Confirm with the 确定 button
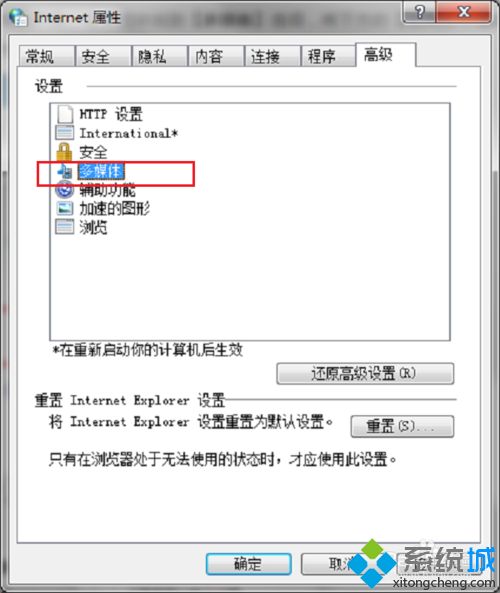Image resolution: width=500 pixels, height=593 pixels. coord(248,564)
